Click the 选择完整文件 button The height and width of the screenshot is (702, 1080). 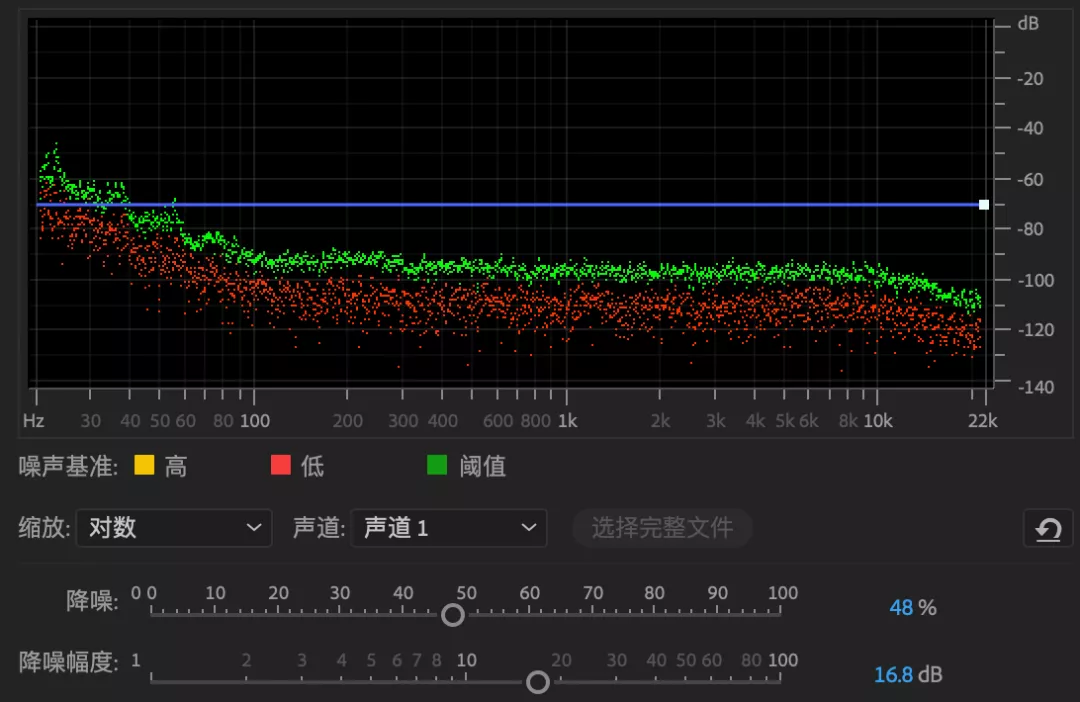[x=663, y=529]
